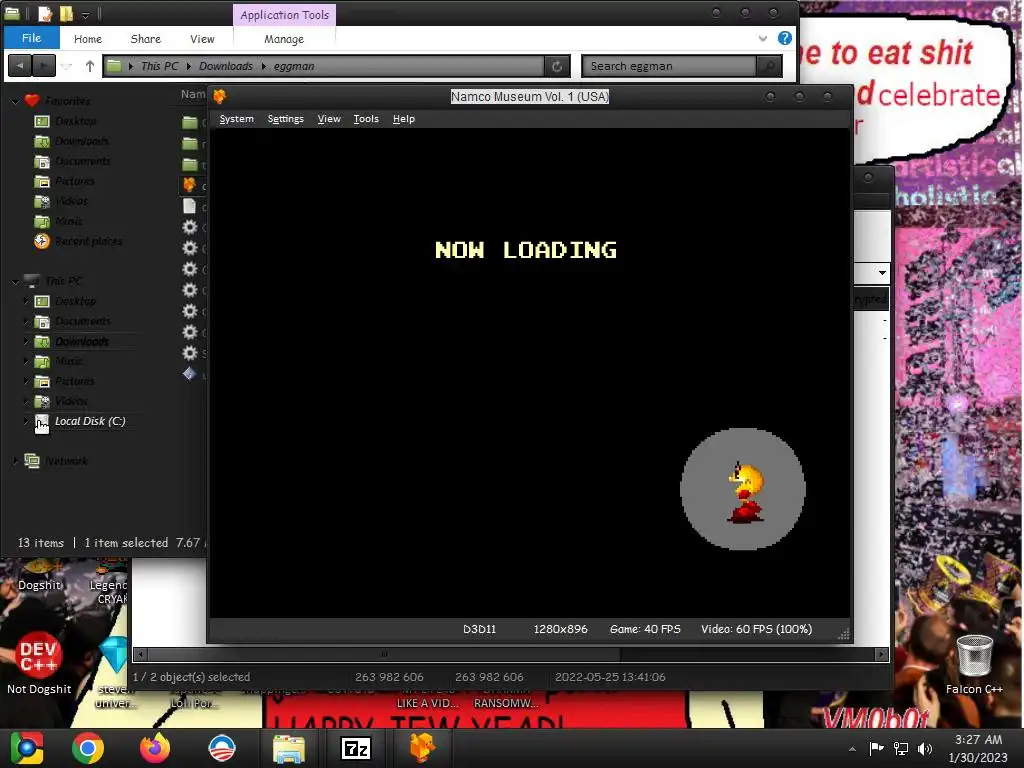Click the Explorer forward arrow button
The image size is (1024, 768).
click(x=43, y=66)
